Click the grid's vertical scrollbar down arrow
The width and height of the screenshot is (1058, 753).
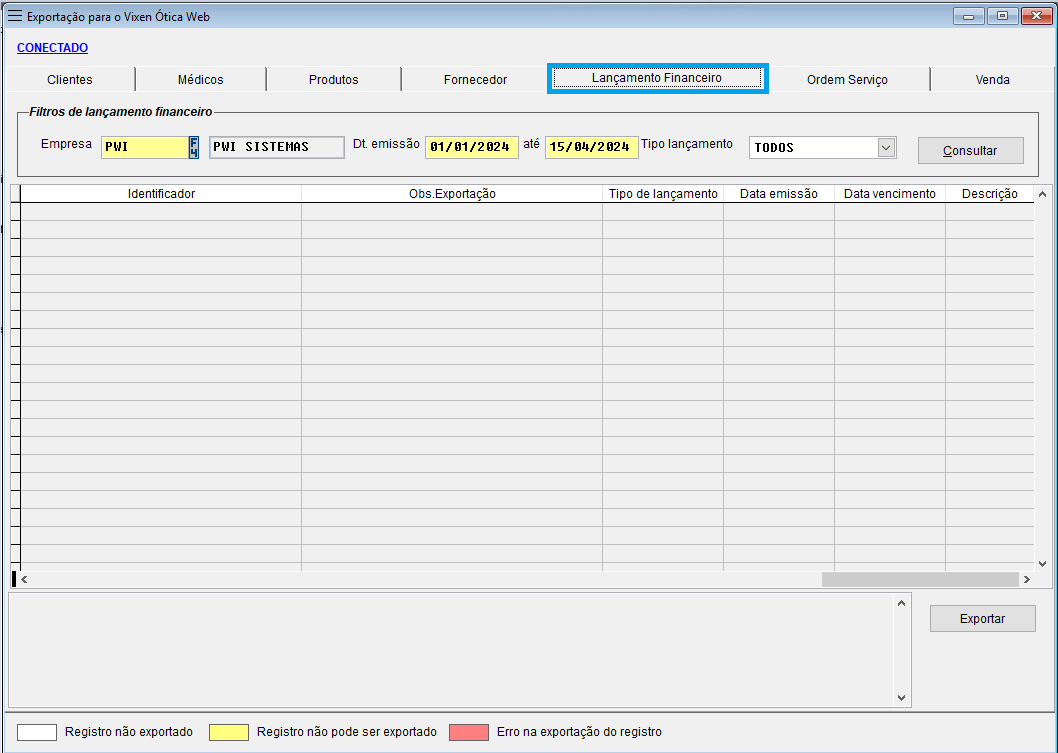click(1042, 563)
